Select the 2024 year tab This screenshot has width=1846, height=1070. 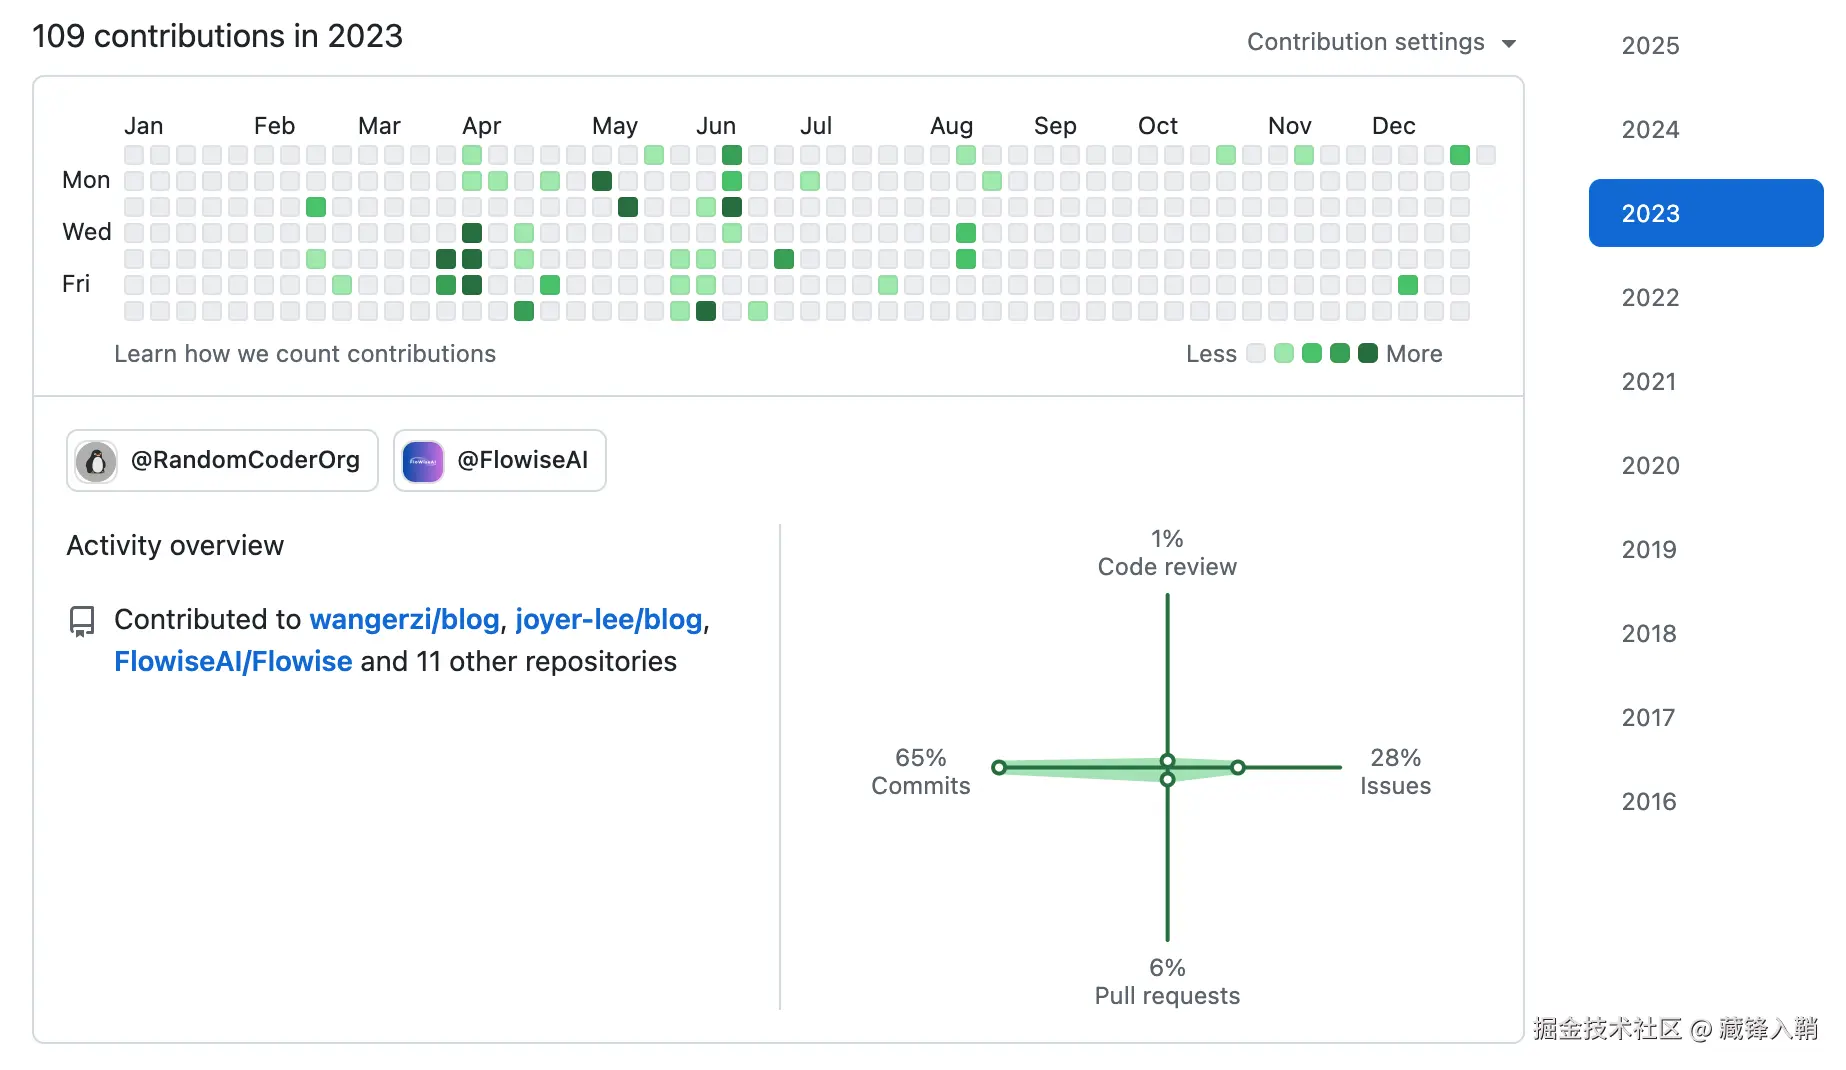1650,129
